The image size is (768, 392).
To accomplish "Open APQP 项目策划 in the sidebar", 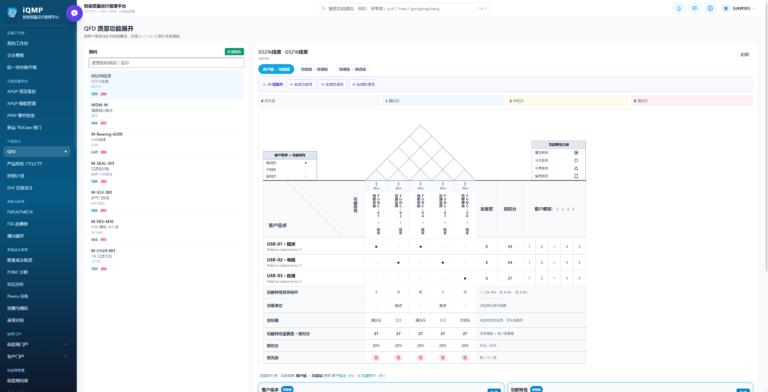I will pyautogui.click(x=37, y=92).
